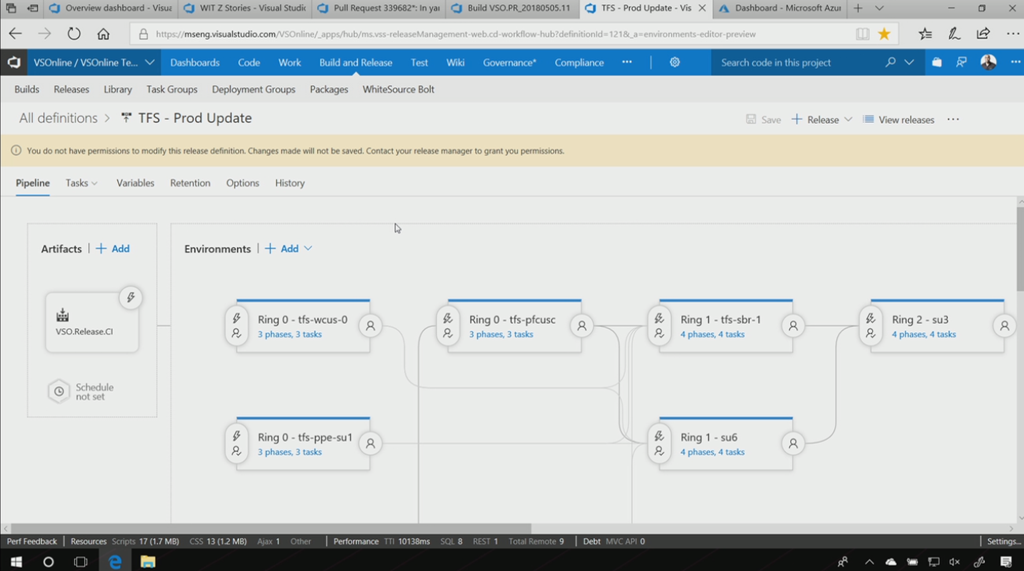The width and height of the screenshot is (1024, 571).
Task: Select the VSO.Release.CI artifact build icon
Action: tap(63, 315)
